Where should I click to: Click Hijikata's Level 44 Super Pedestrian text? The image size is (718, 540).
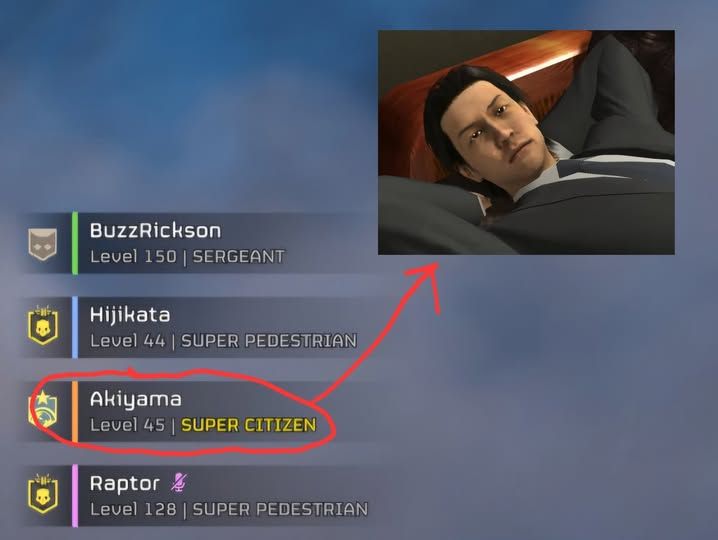click(223, 341)
